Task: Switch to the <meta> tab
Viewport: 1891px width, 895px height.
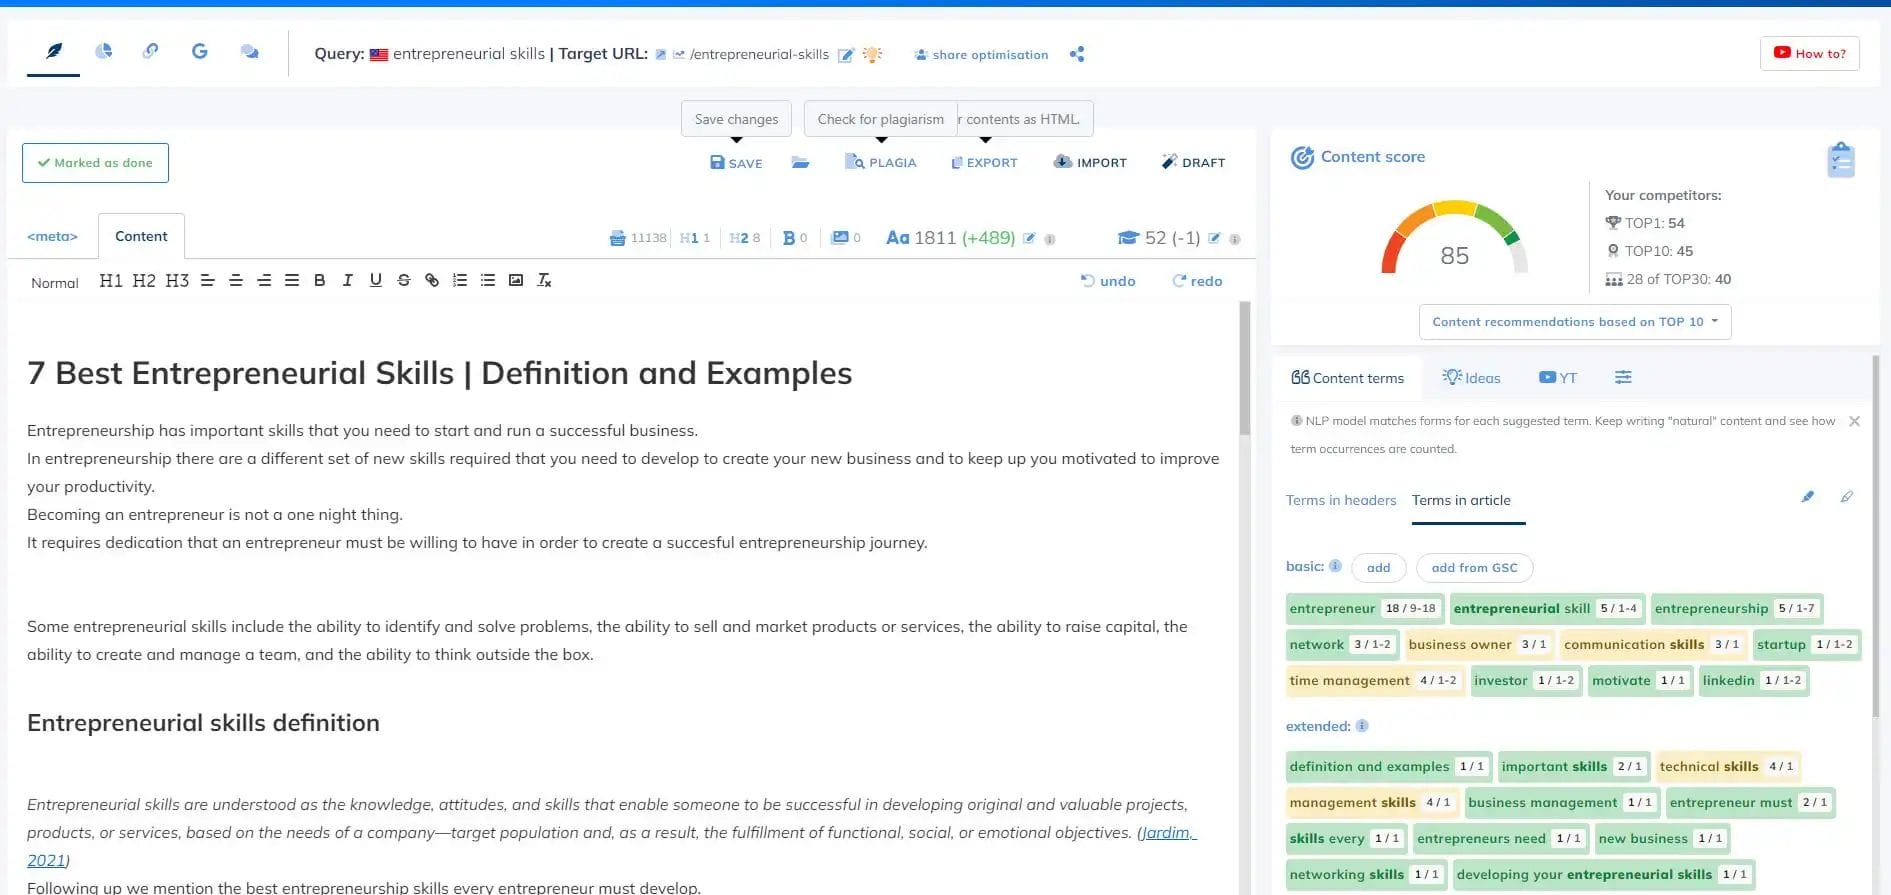Action: [x=52, y=237]
